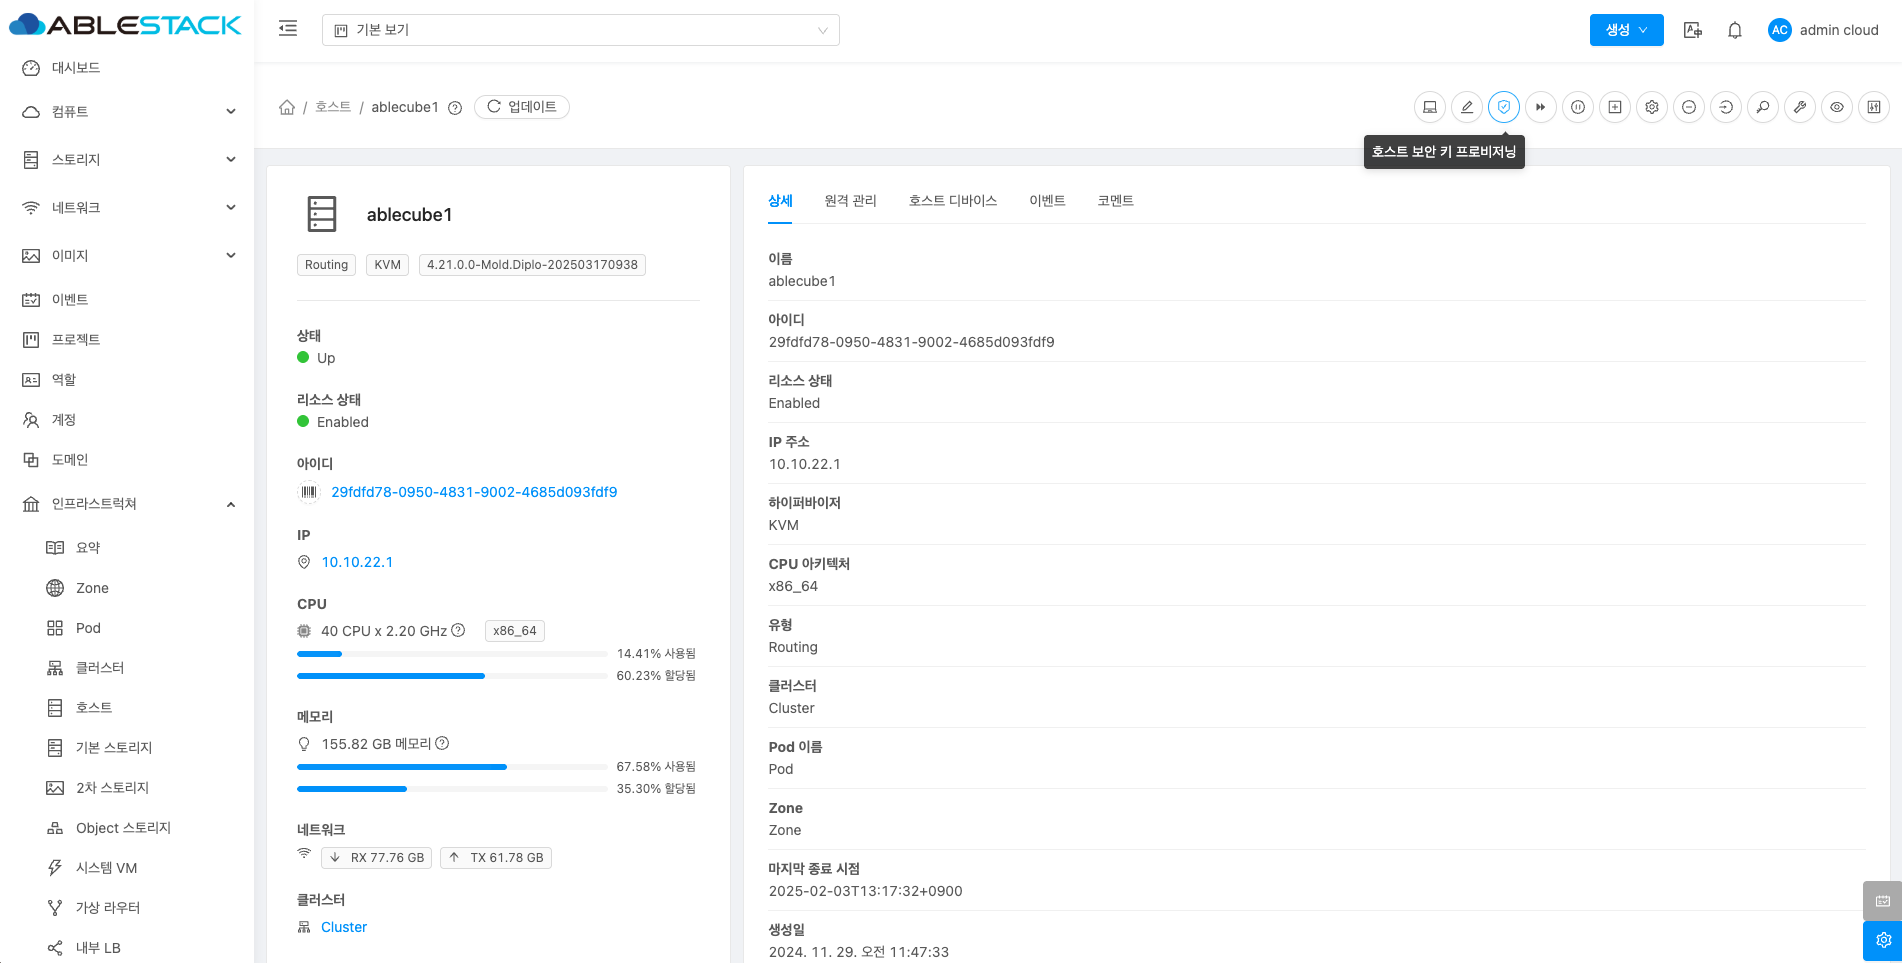Click the wrench maintenance icon in toolbar
The width and height of the screenshot is (1902, 963).
[1799, 107]
